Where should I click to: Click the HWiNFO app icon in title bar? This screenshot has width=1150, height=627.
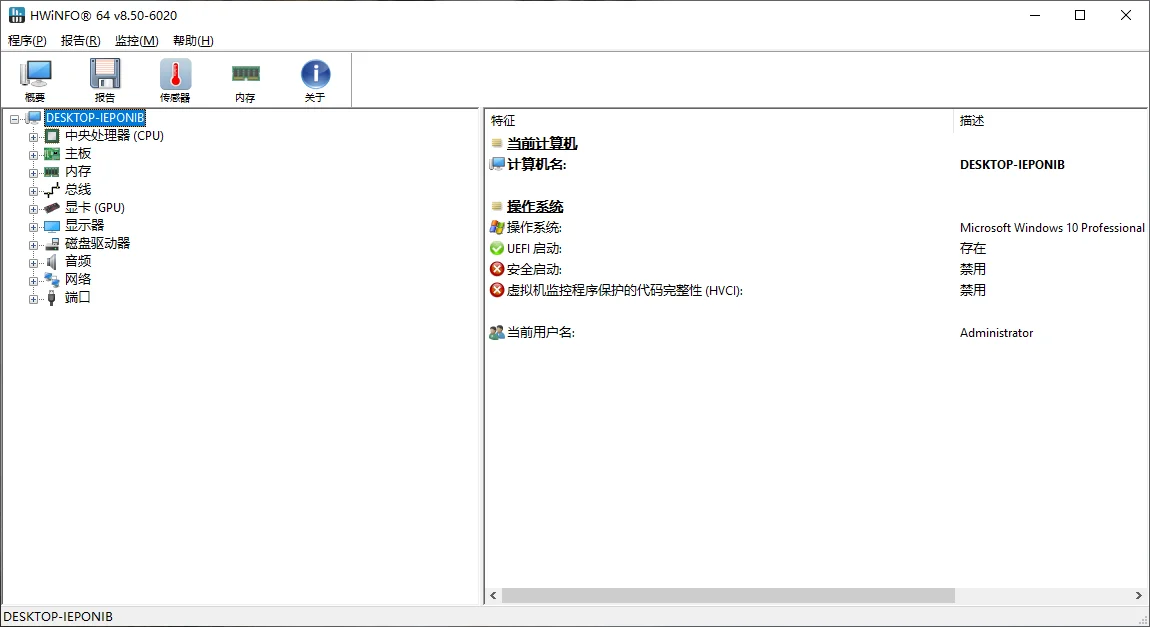(16, 15)
